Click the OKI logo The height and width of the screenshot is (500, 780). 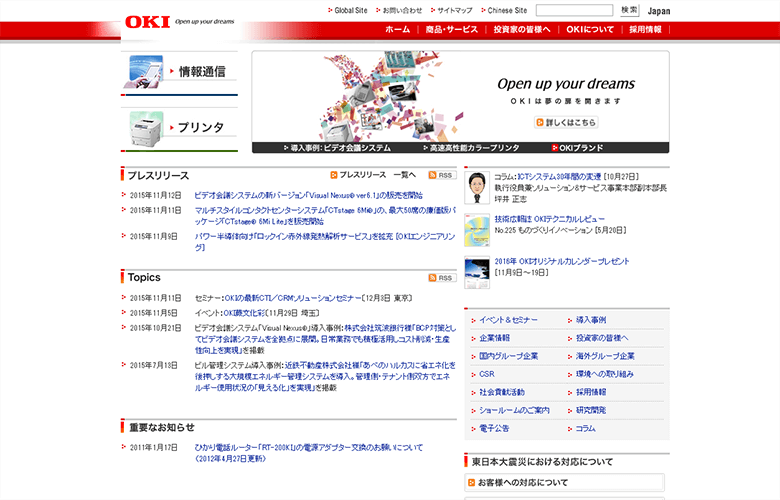click(x=148, y=22)
